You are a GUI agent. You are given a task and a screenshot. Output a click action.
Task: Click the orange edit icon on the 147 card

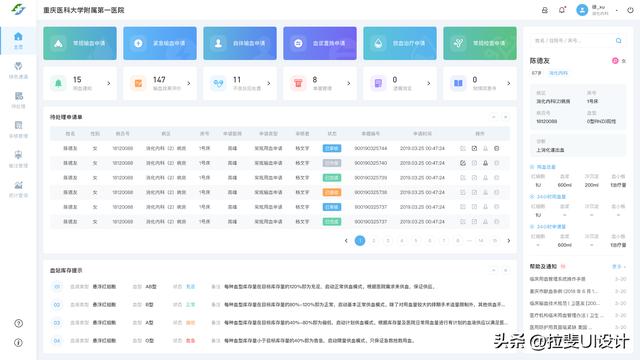(x=138, y=83)
